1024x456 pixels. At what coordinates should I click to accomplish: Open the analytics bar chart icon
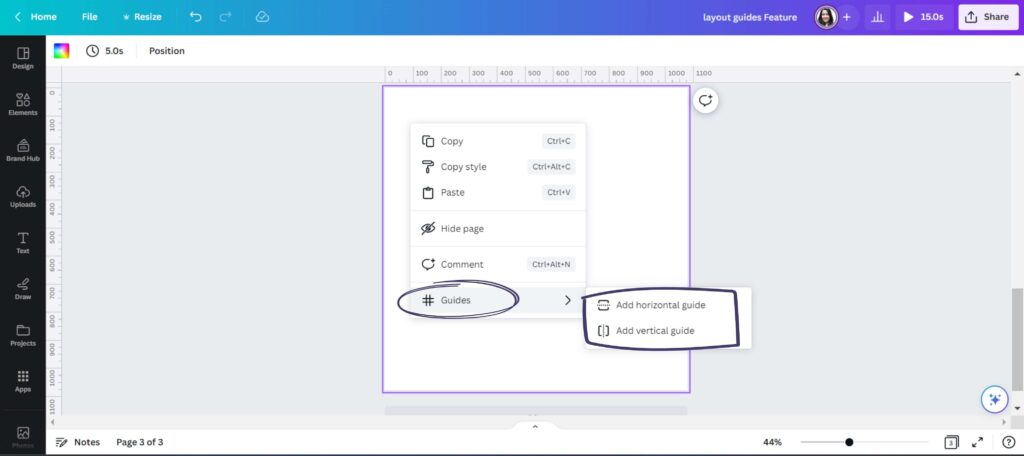(878, 18)
